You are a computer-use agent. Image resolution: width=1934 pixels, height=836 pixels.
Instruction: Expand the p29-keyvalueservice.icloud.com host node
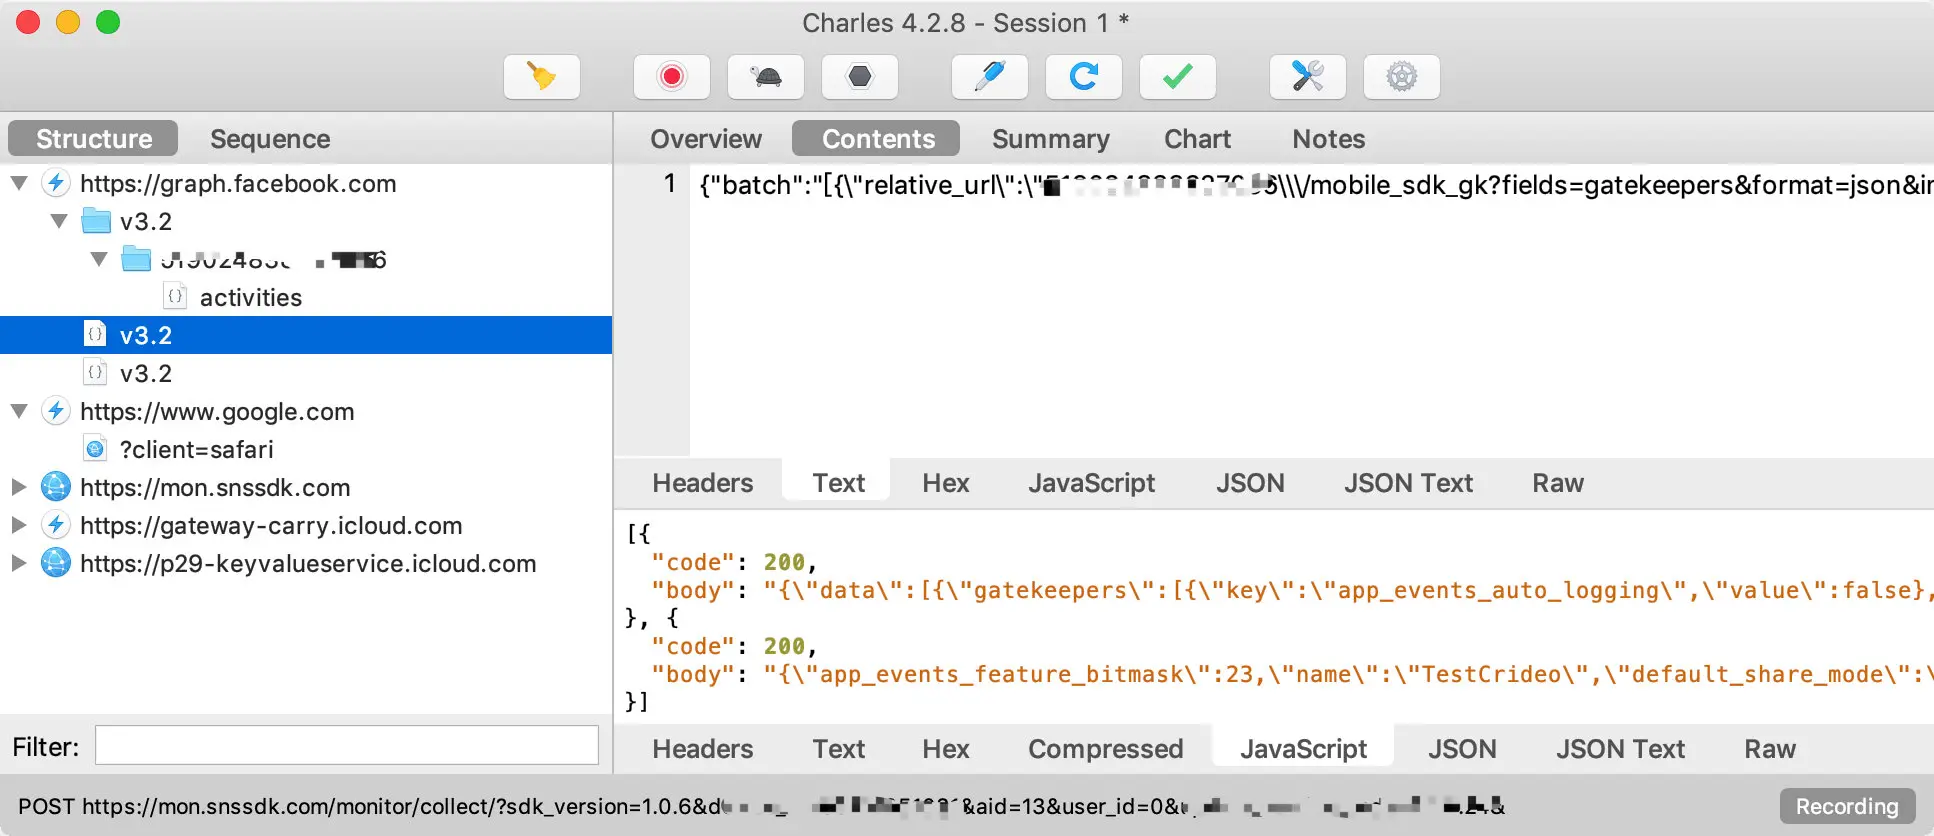(19, 563)
